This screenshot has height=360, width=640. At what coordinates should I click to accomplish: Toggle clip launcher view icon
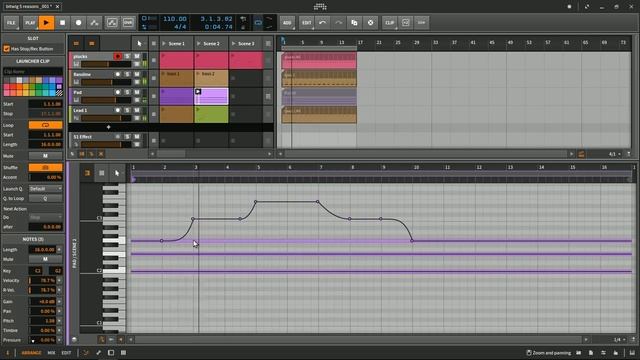76,43
